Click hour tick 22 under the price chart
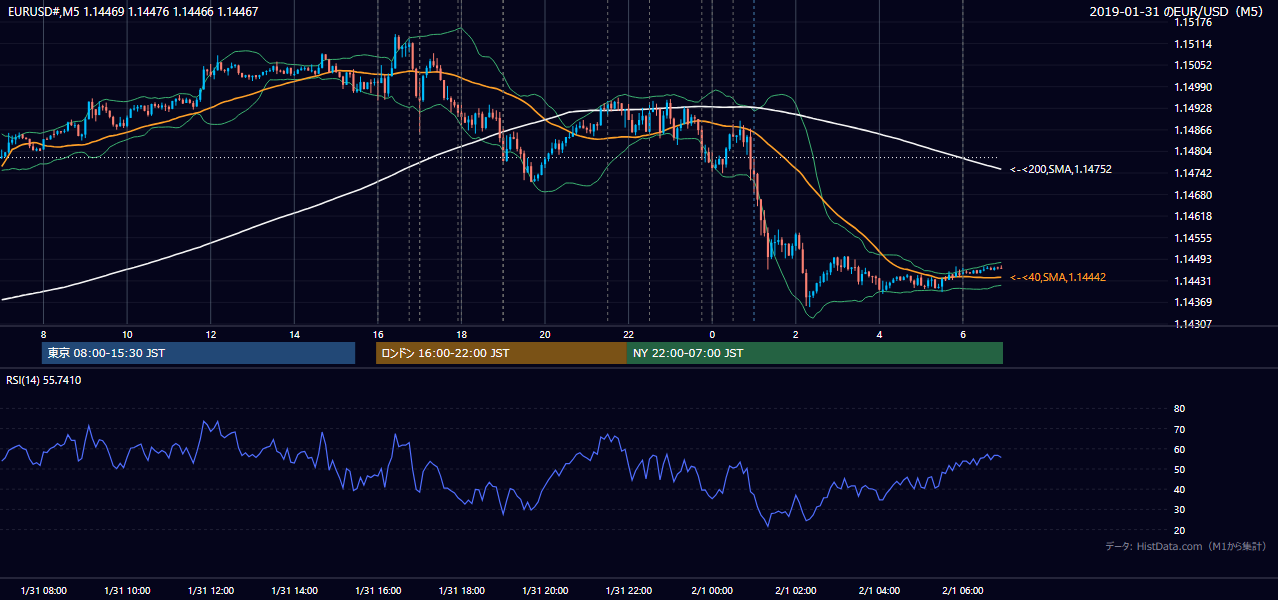 point(628,334)
